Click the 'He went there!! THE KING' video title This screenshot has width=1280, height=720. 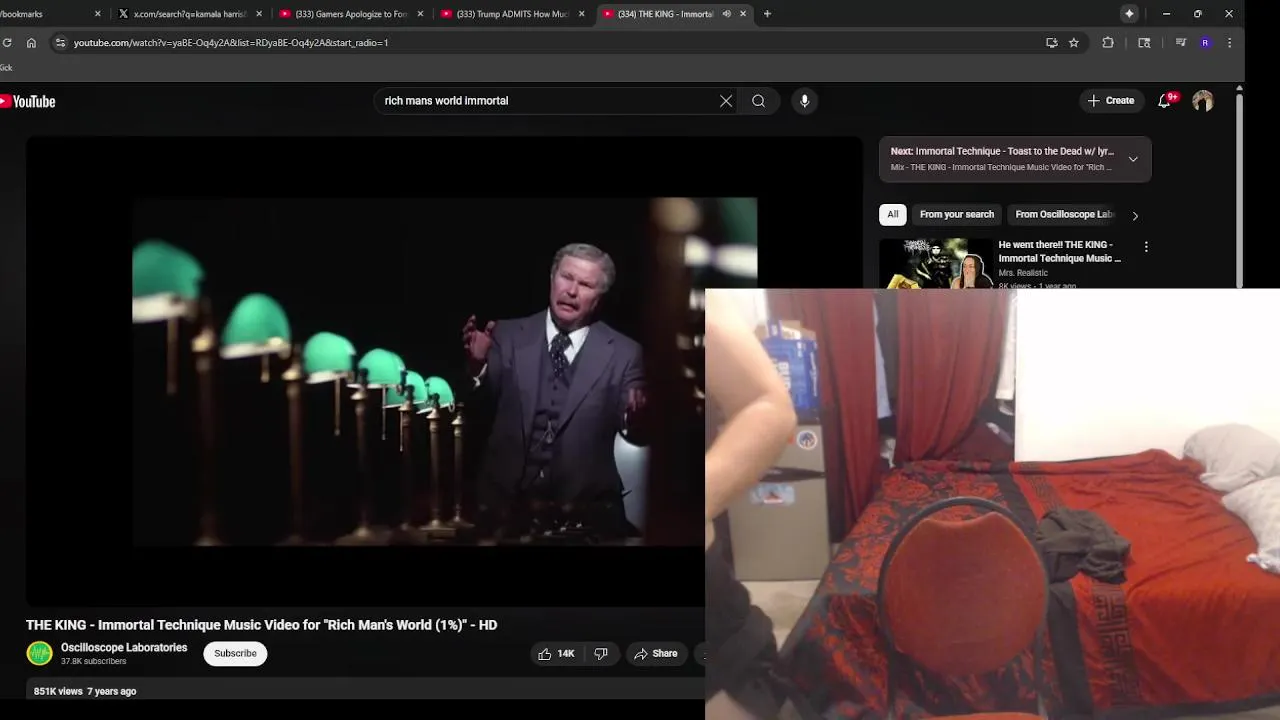pos(1059,252)
